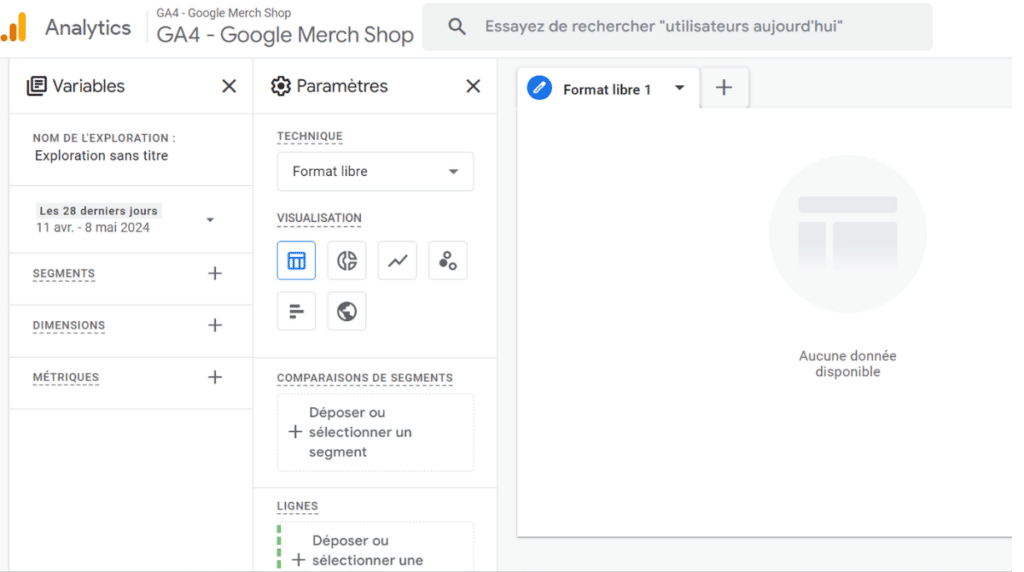Select the donut chart visualisation
This screenshot has width=1024, height=572.
point(347,261)
